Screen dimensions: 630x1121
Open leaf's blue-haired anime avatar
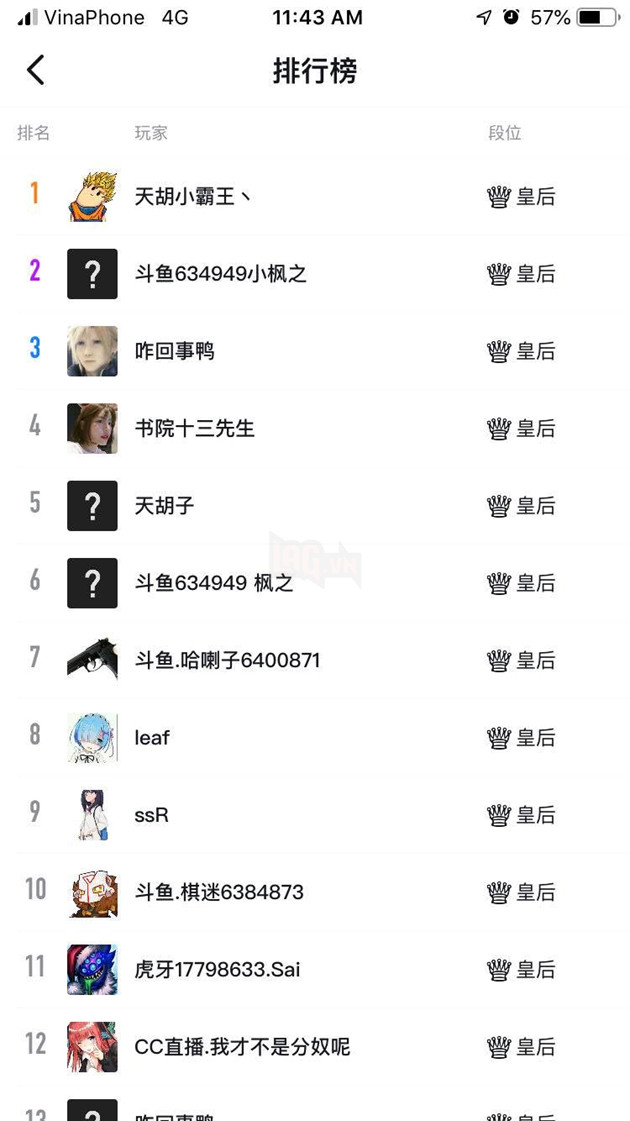pyautogui.click(x=92, y=737)
